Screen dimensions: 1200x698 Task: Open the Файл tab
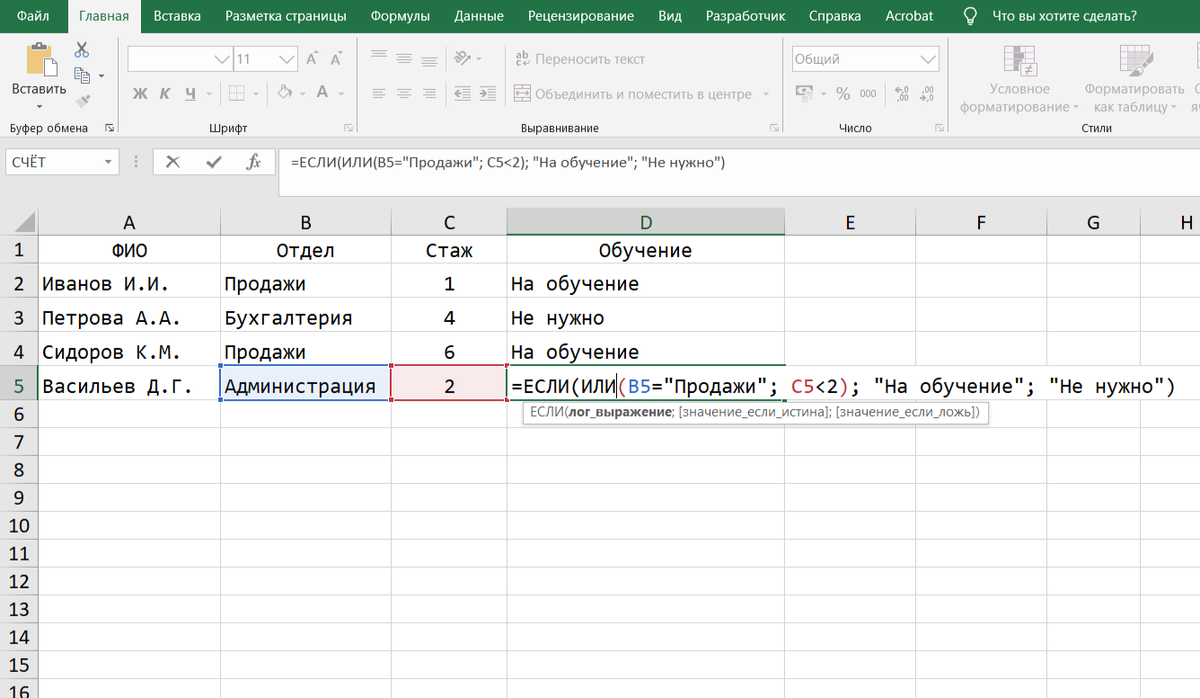click(33, 16)
